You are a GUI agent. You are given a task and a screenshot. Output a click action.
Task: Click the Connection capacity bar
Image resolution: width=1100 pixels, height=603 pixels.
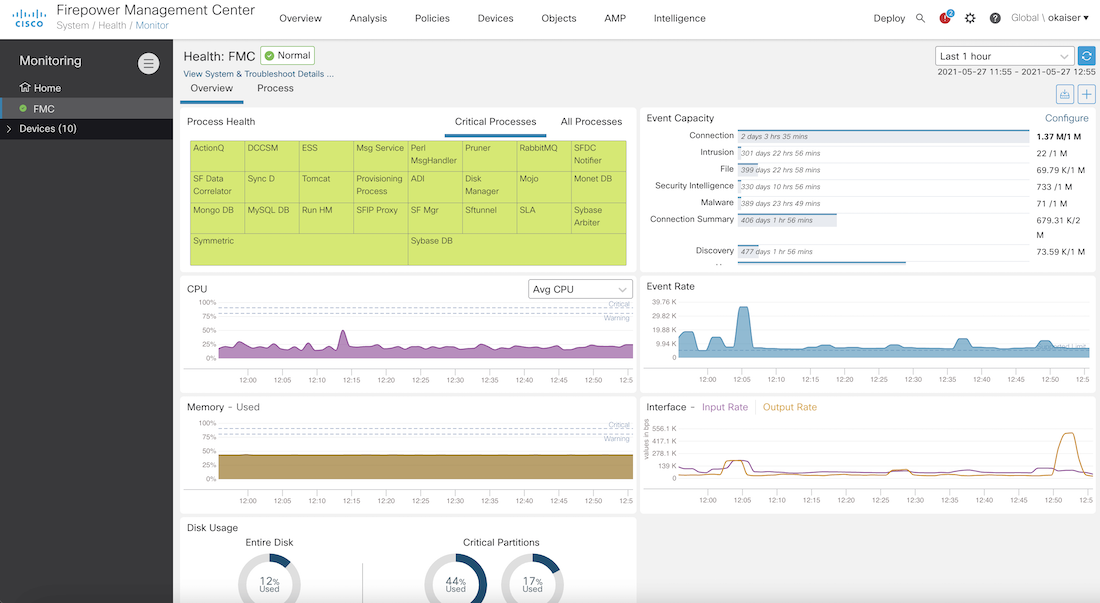point(883,136)
